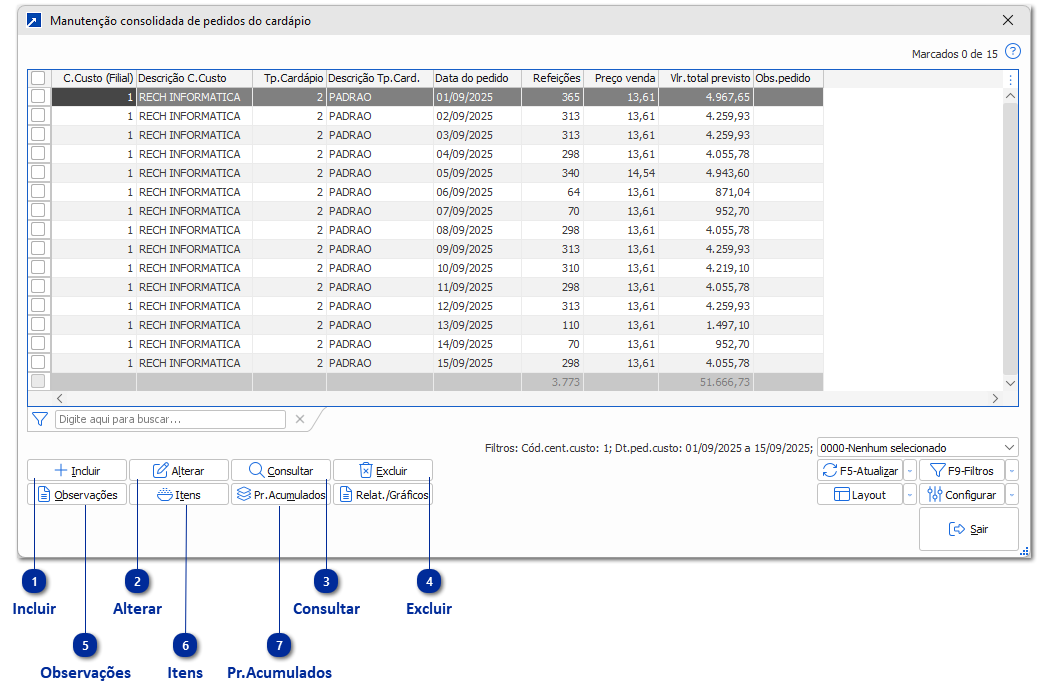Mark the checkbox for 15/09/2025 order
Image resolution: width=1040 pixels, height=699 pixels.
(x=38, y=363)
